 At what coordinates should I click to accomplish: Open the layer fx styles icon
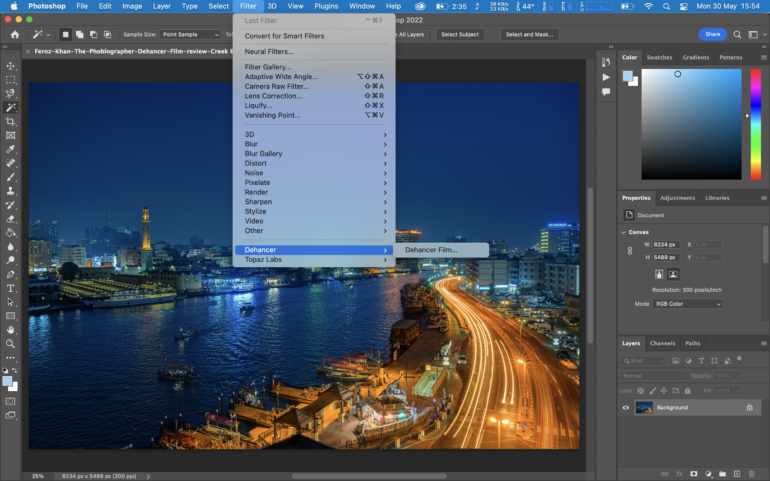[679, 474]
